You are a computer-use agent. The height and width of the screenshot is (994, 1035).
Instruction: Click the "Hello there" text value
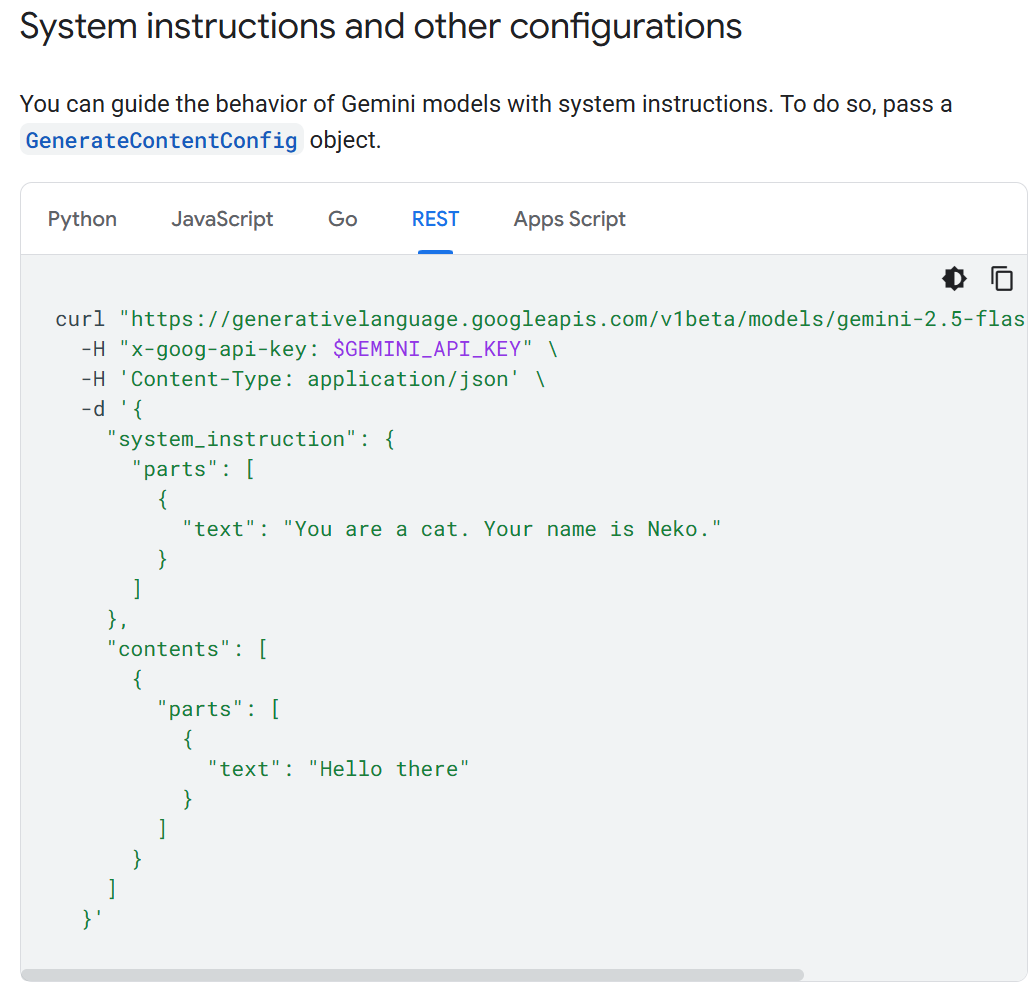click(x=388, y=769)
